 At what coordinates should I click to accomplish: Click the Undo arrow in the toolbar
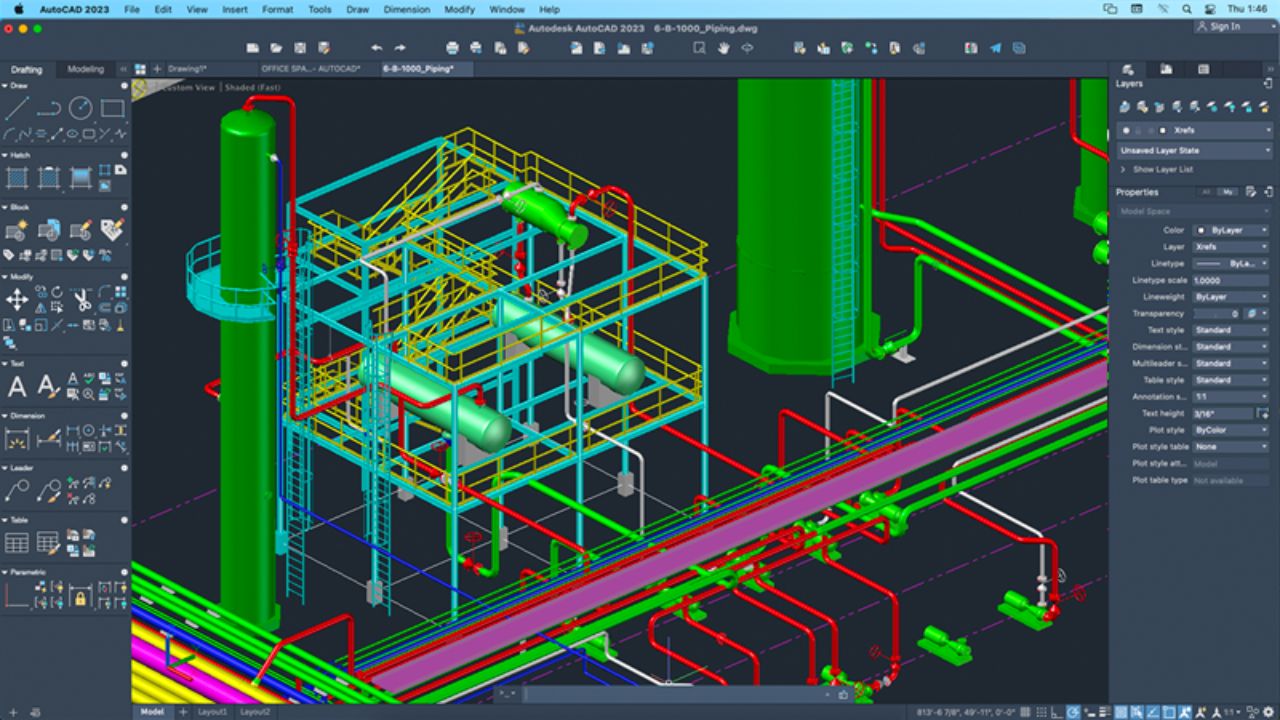pyautogui.click(x=376, y=47)
